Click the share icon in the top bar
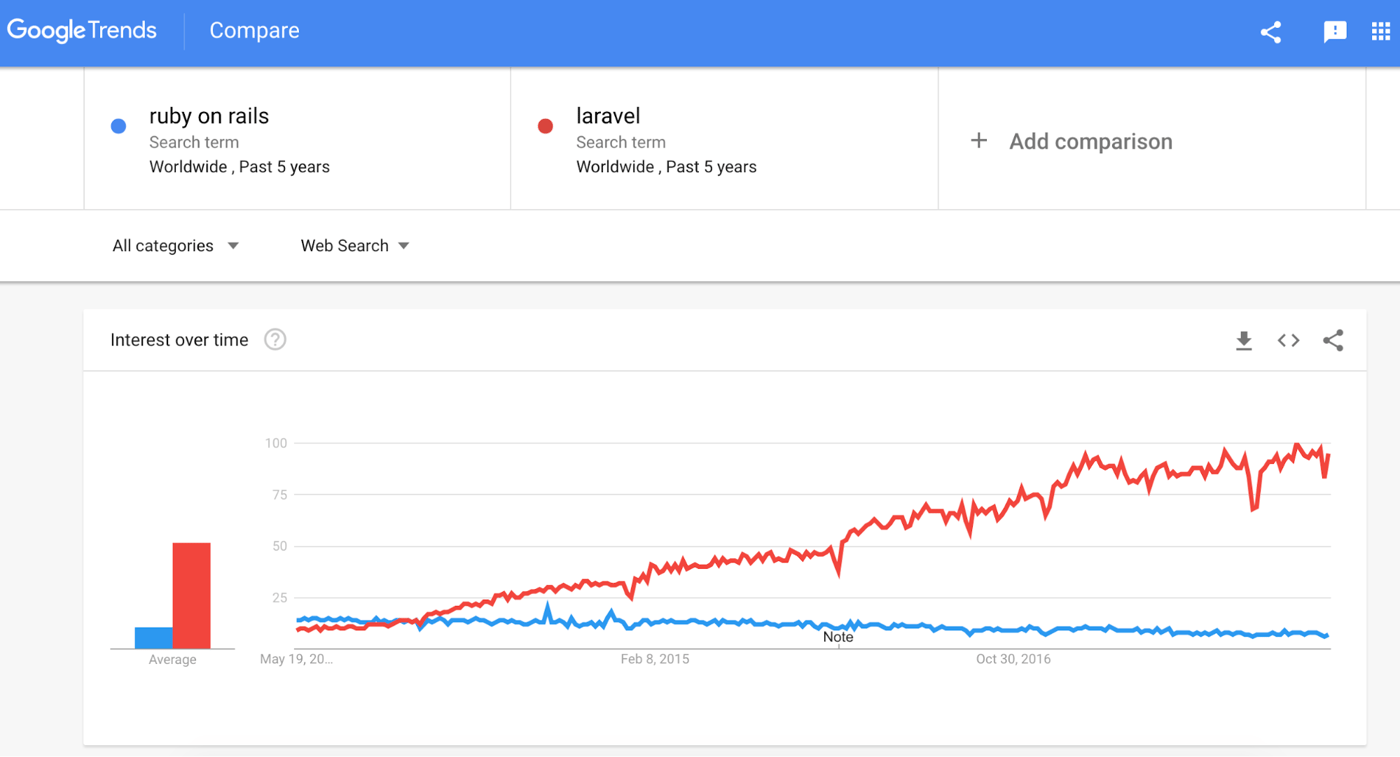This screenshot has width=1400, height=757. (x=1270, y=31)
